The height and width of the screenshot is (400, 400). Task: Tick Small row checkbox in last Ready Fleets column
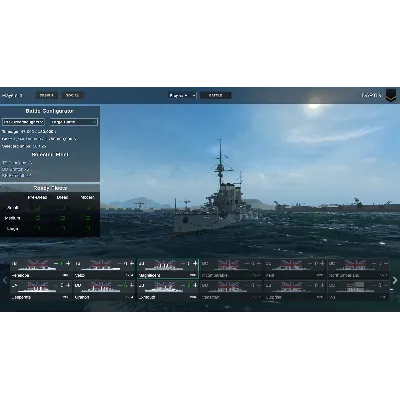[88, 208]
